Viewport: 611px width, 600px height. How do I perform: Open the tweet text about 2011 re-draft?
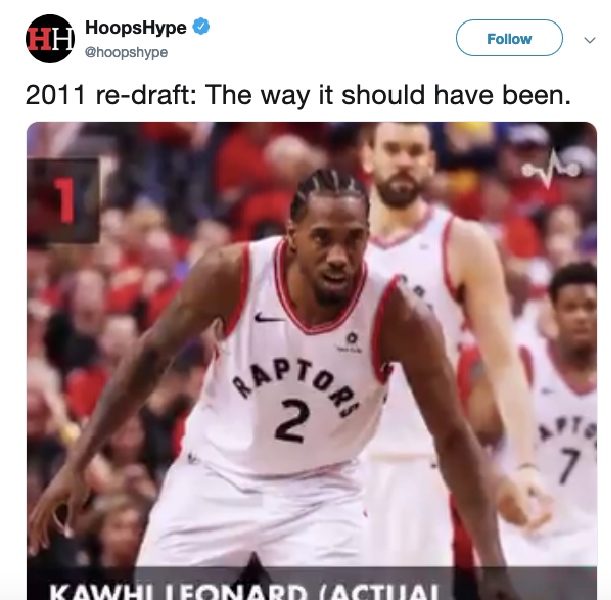click(x=298, y=95)
